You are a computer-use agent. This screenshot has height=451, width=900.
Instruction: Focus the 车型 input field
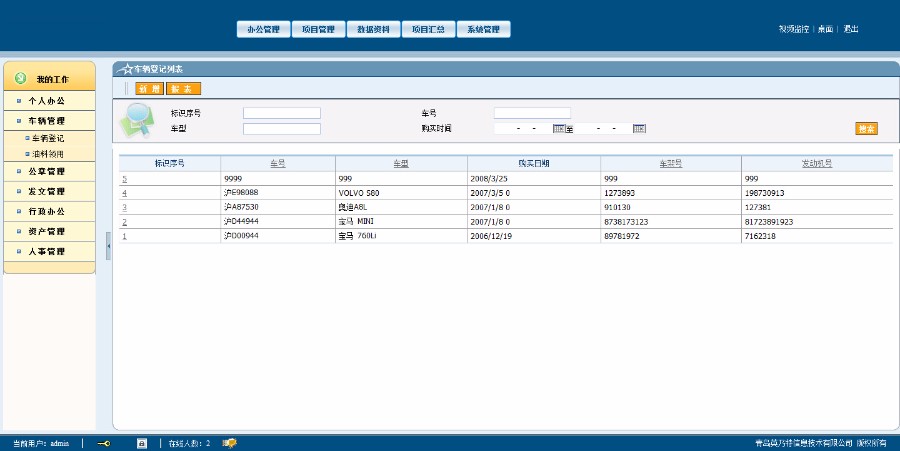click(x=282, y=129)
